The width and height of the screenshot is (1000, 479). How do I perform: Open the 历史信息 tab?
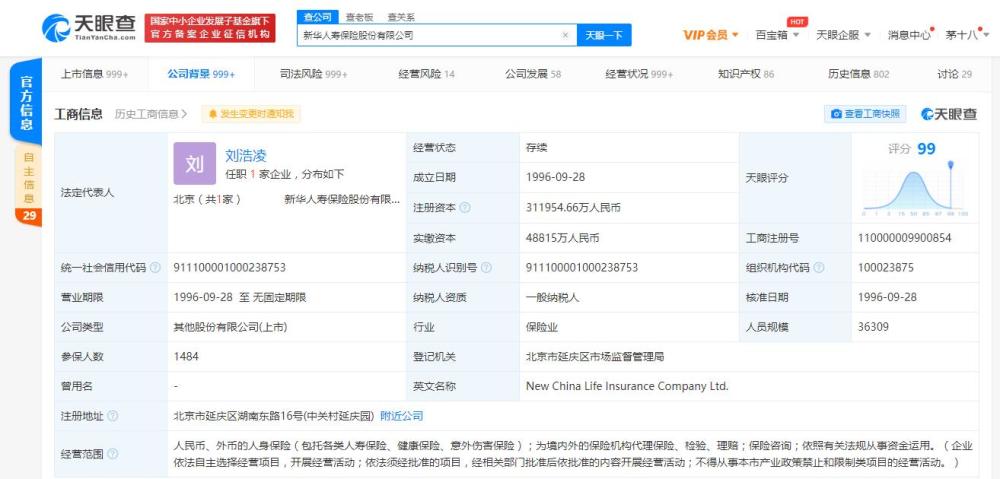(858, 74)
